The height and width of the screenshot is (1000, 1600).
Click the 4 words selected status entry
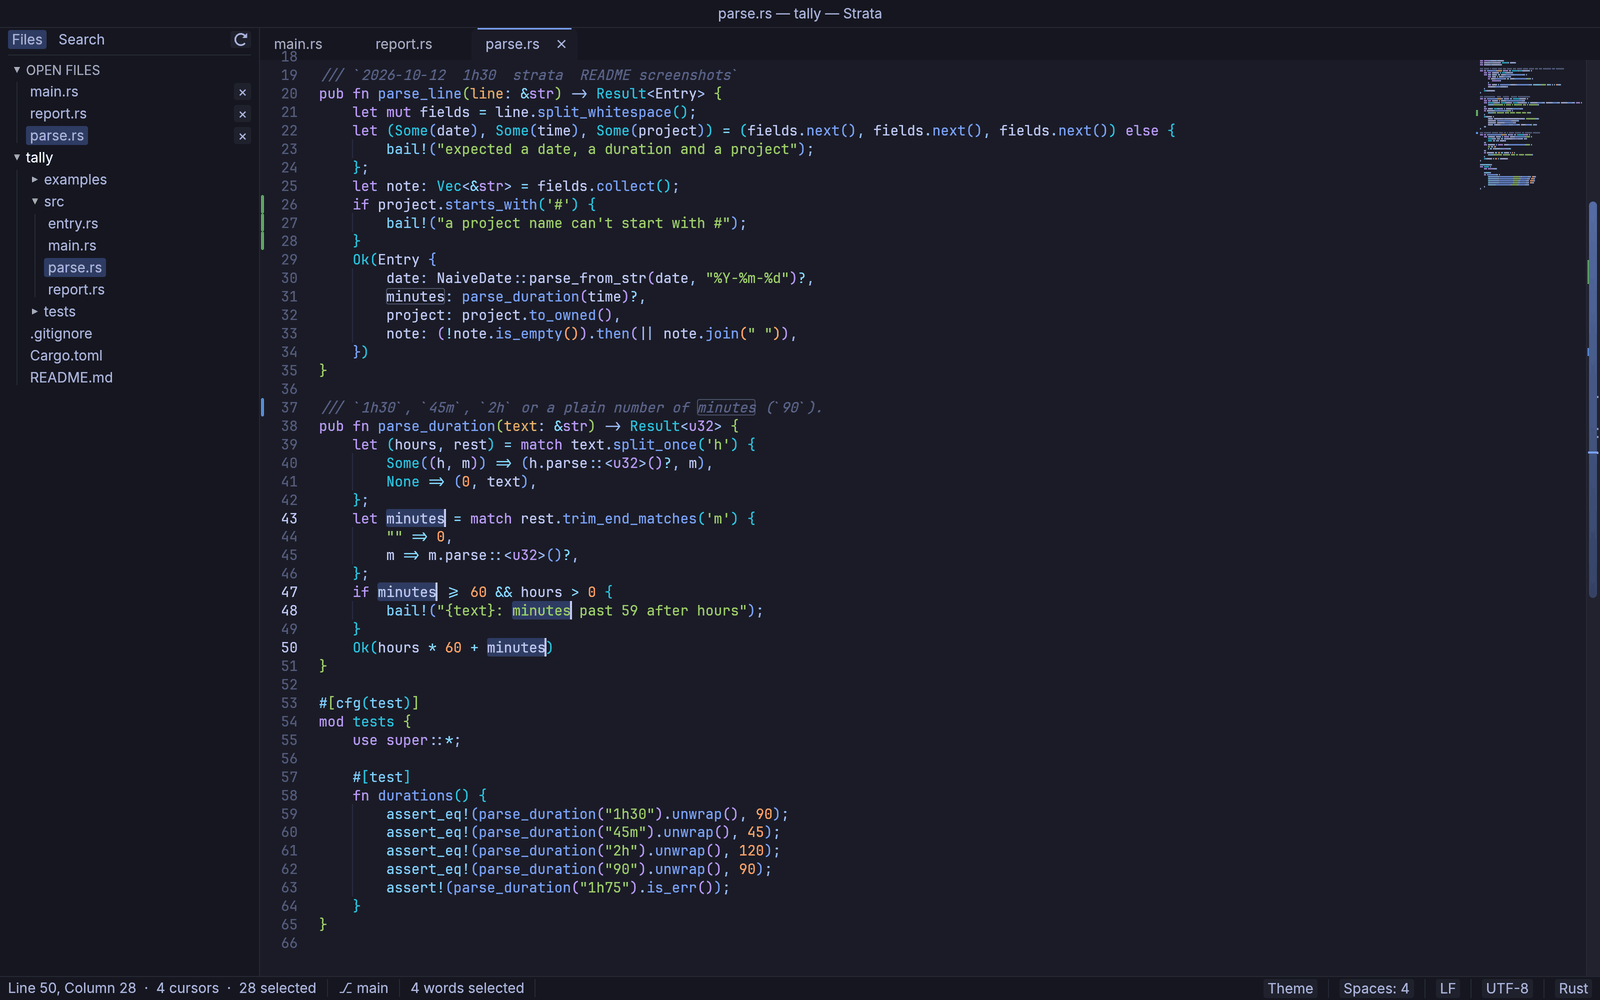[467, 988]
